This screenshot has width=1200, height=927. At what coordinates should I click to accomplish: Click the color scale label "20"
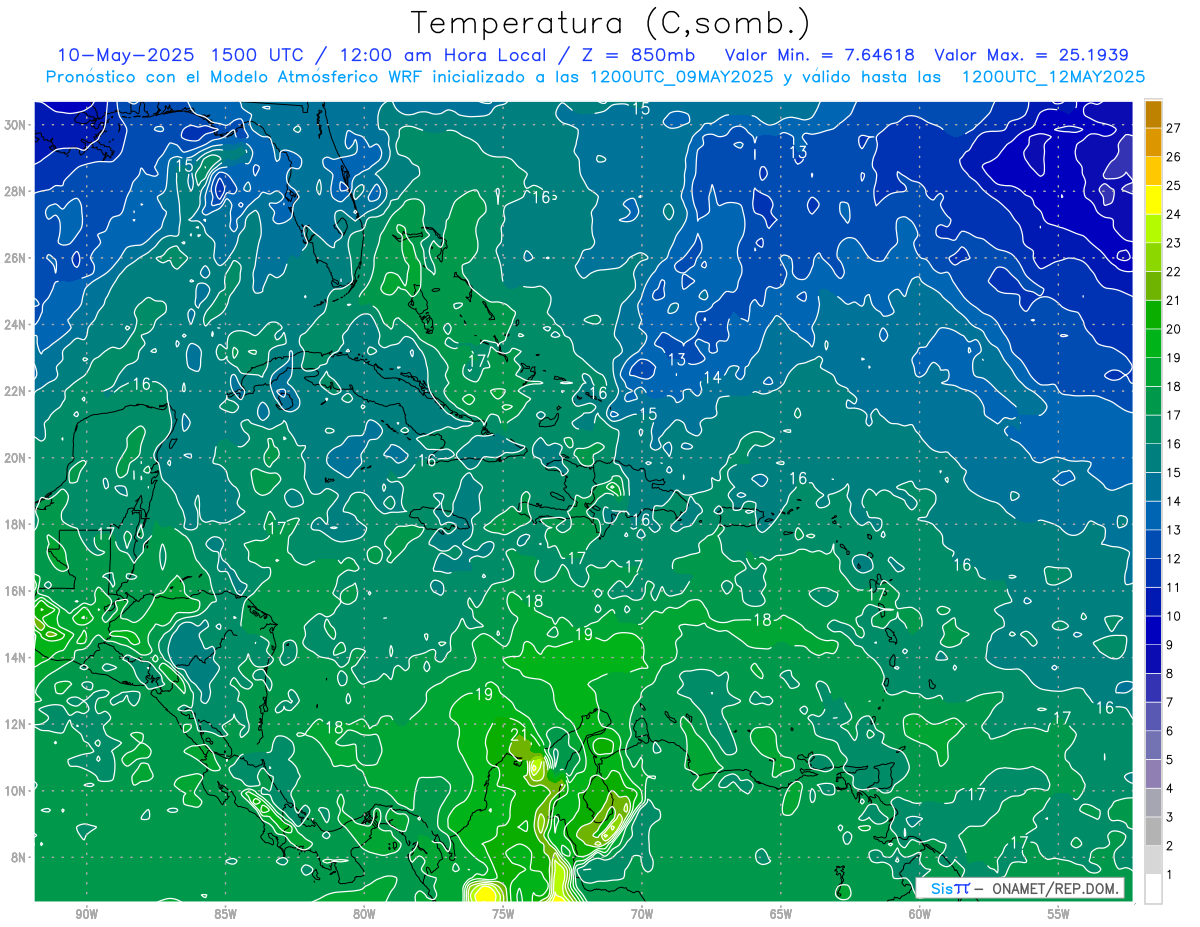click(x=1174, y=329)
